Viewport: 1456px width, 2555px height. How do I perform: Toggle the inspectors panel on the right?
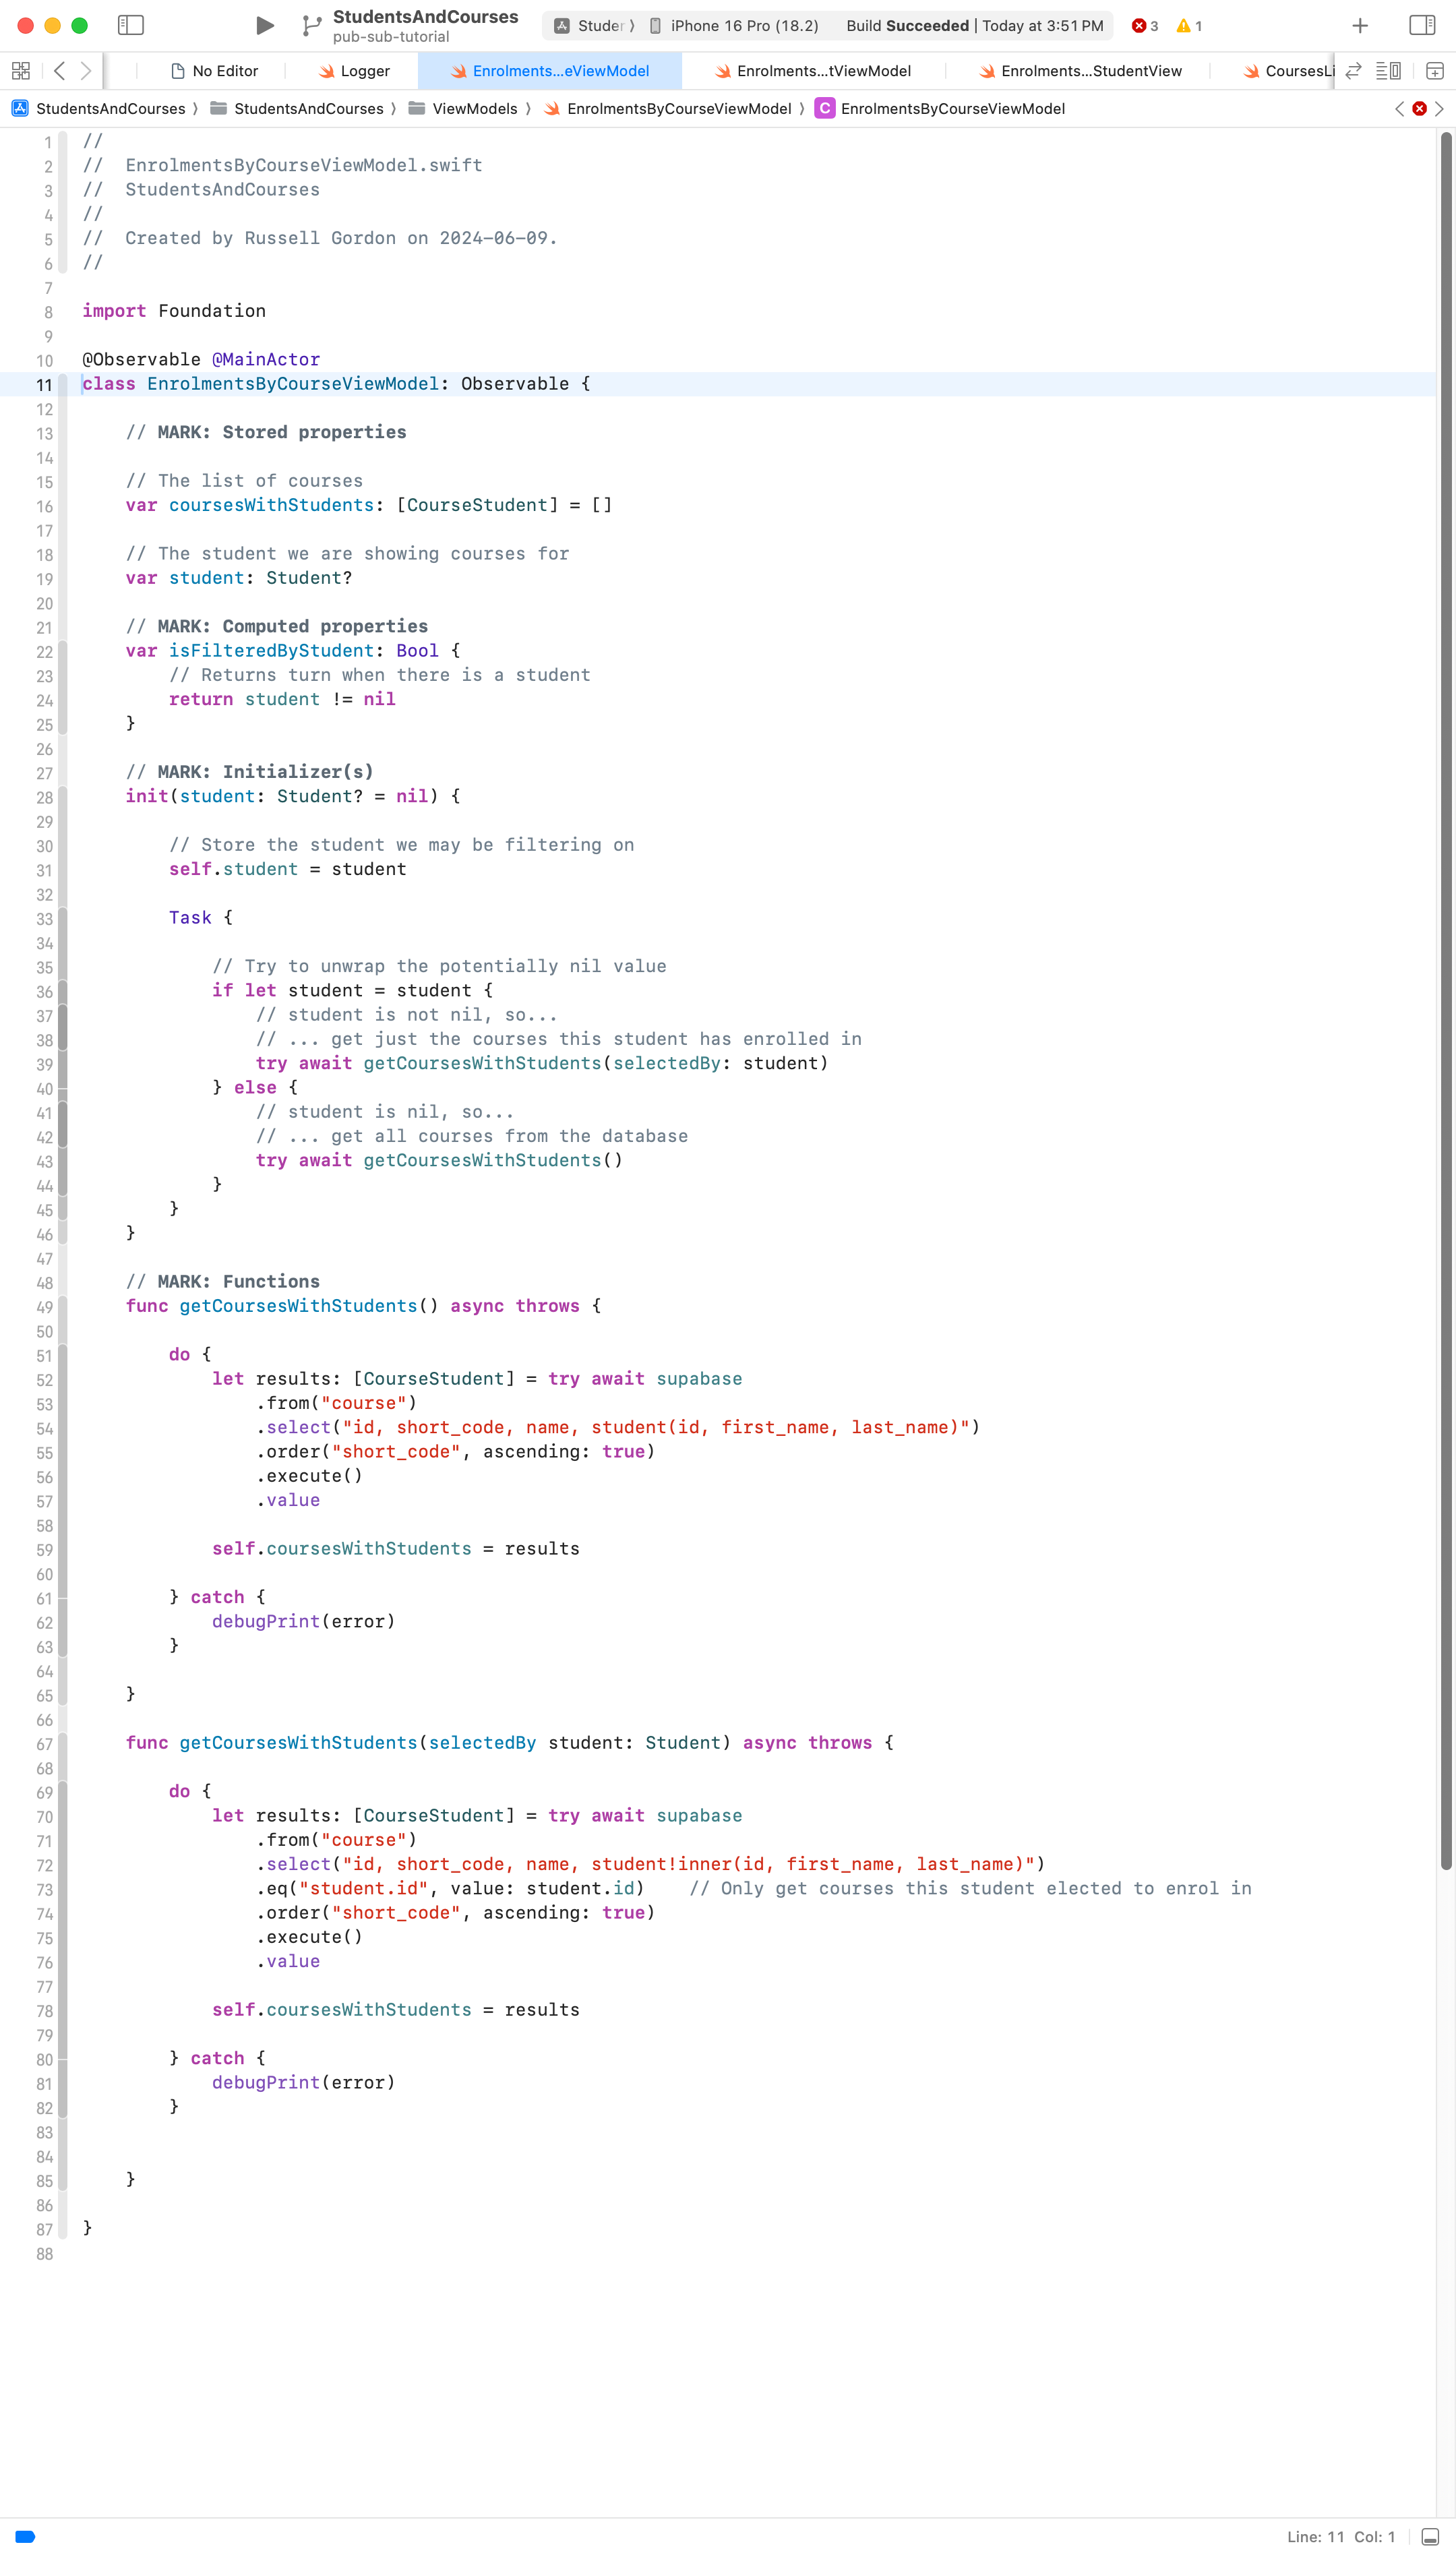pyautogui.click(x=1421, y=25)
